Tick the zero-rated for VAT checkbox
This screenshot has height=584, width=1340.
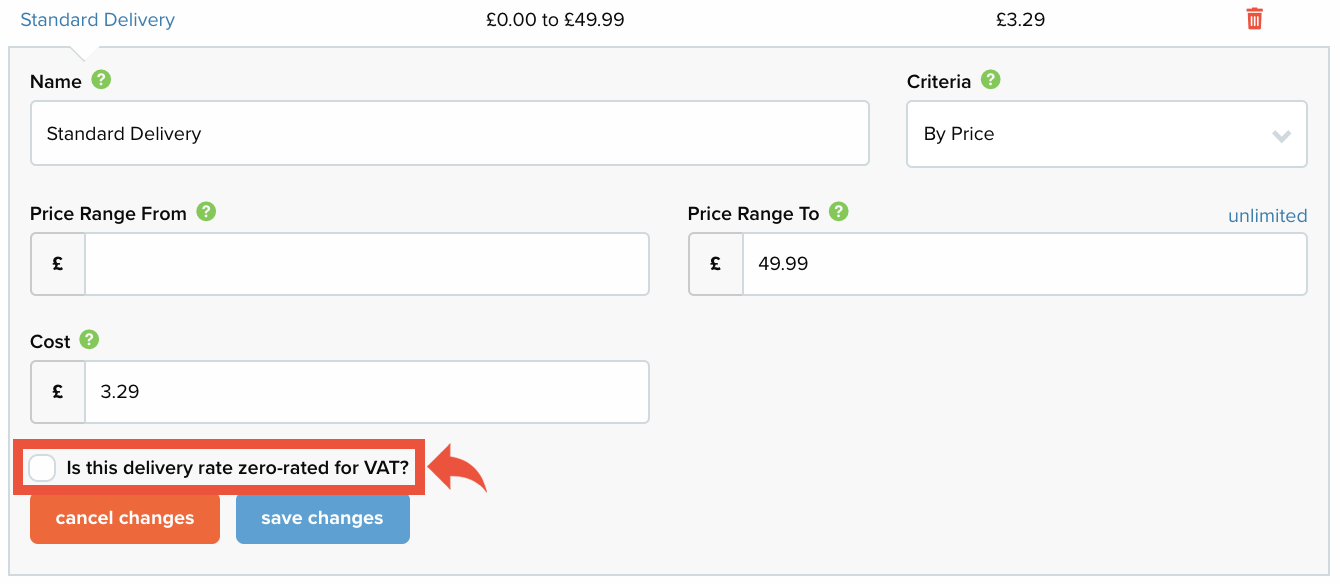pos(42,467)
